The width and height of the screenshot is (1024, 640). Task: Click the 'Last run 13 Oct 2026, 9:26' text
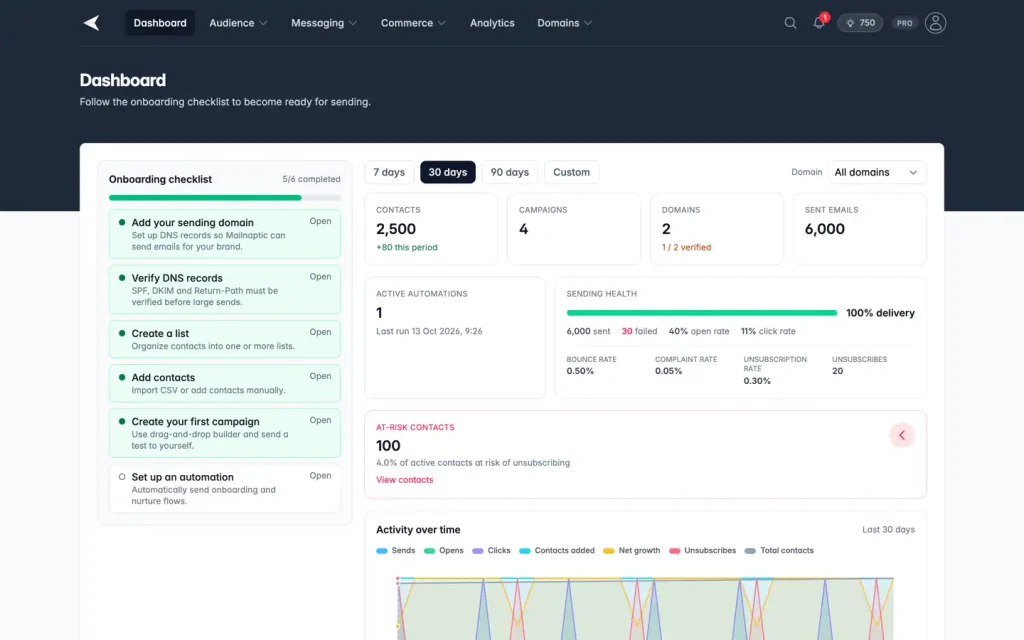click(429, 331)
